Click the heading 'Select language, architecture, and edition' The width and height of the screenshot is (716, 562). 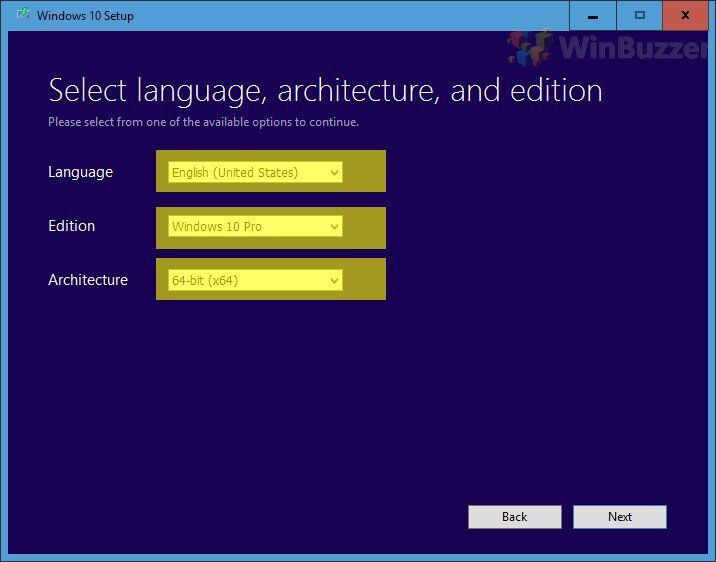325,90
